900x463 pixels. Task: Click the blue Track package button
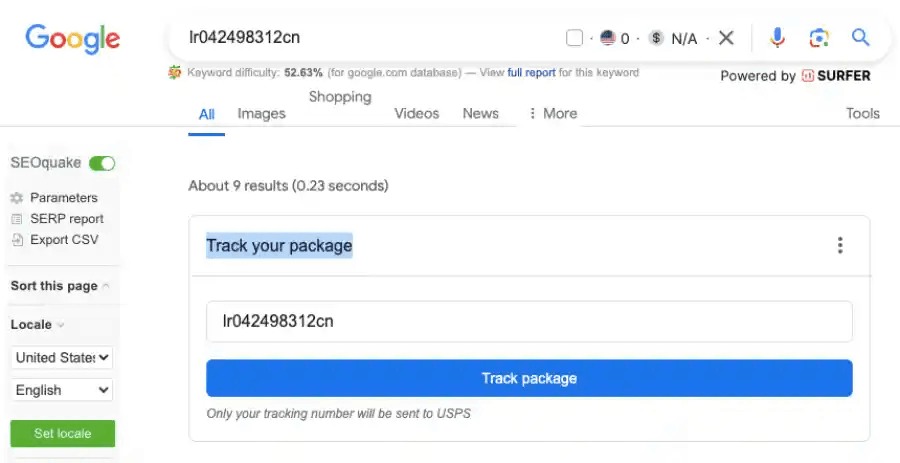point(529,378)
